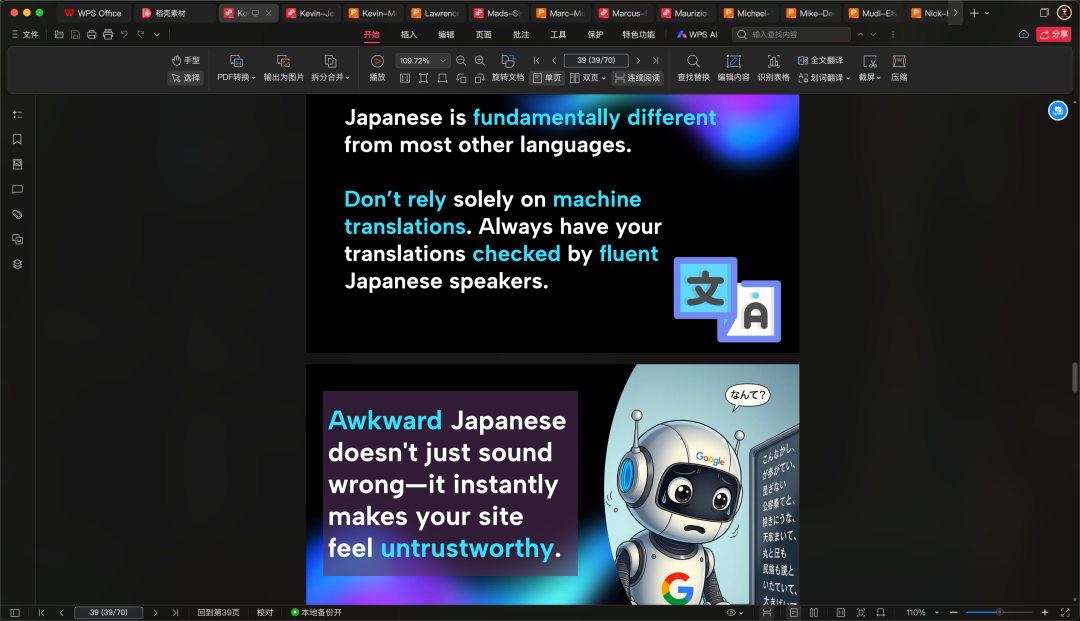Go to next page in the ribbon
This screenshot has width=1080, height=621.
click(638, 61)
